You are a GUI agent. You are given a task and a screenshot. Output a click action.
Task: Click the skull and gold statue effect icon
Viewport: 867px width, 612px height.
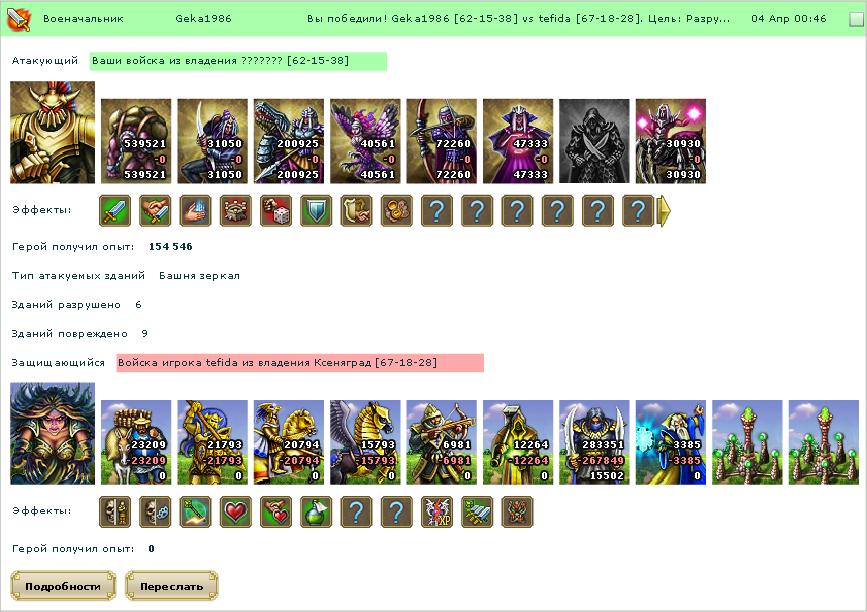115,511
